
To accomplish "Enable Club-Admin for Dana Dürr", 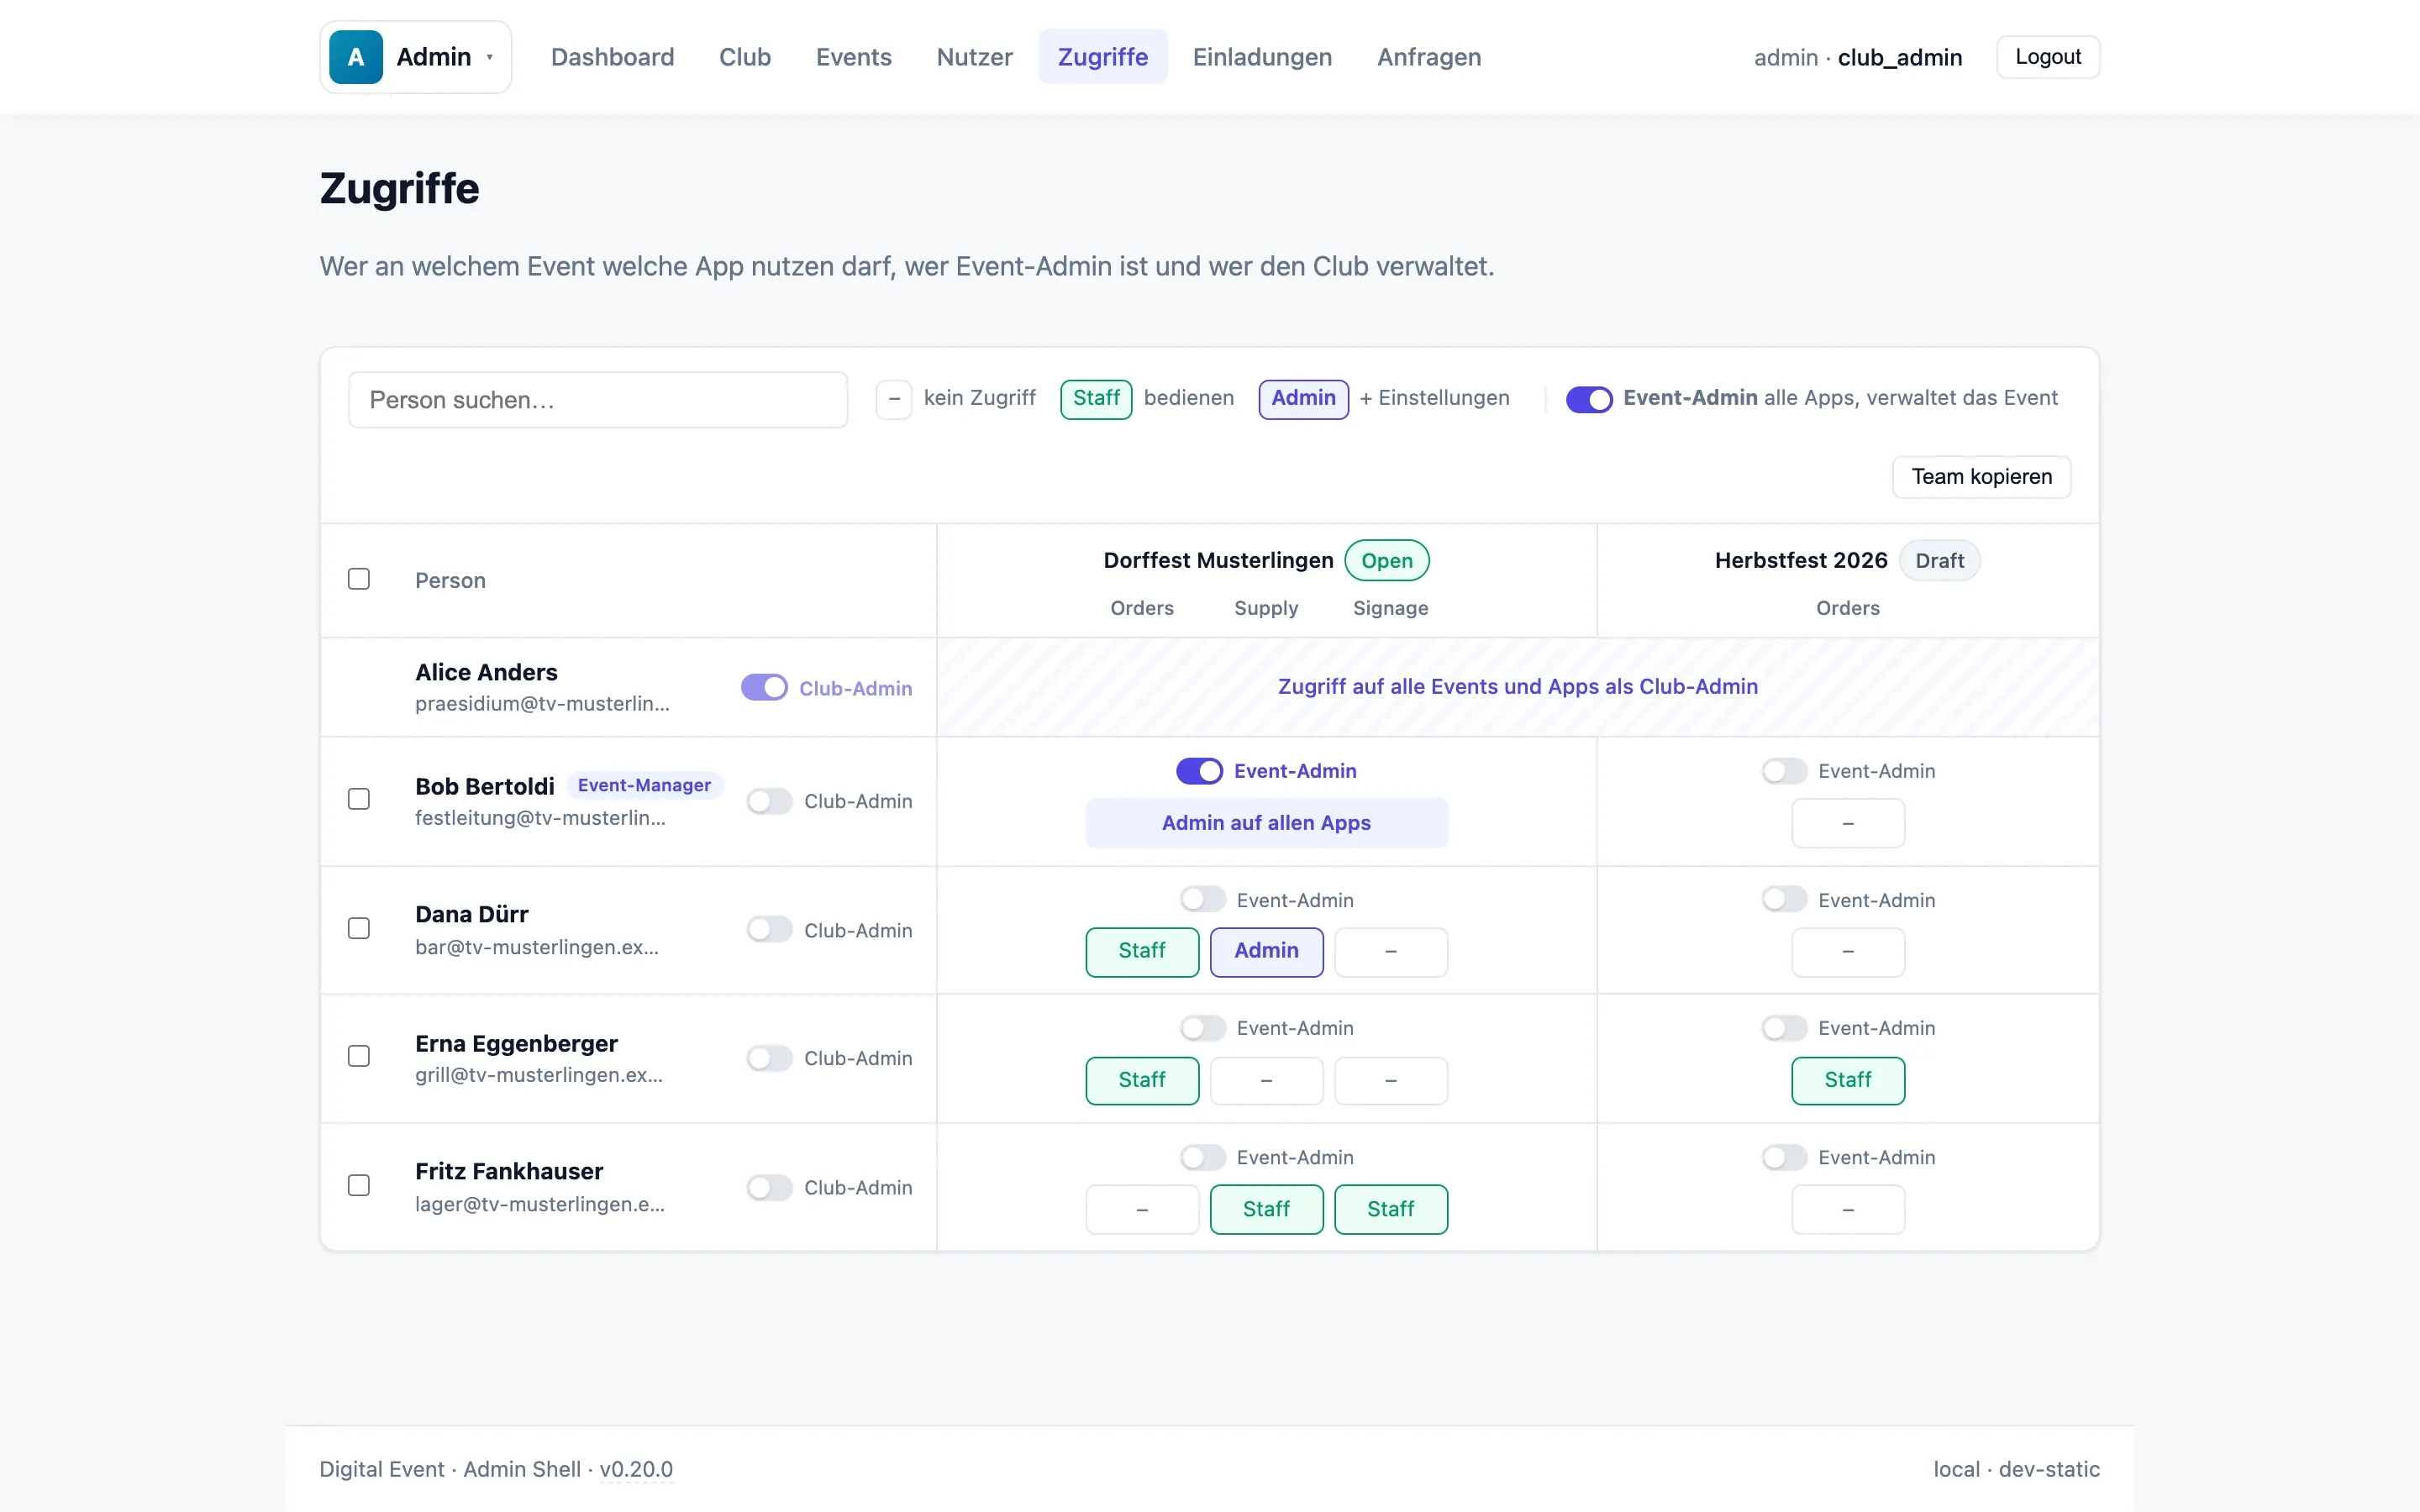I will click(769, 930).
